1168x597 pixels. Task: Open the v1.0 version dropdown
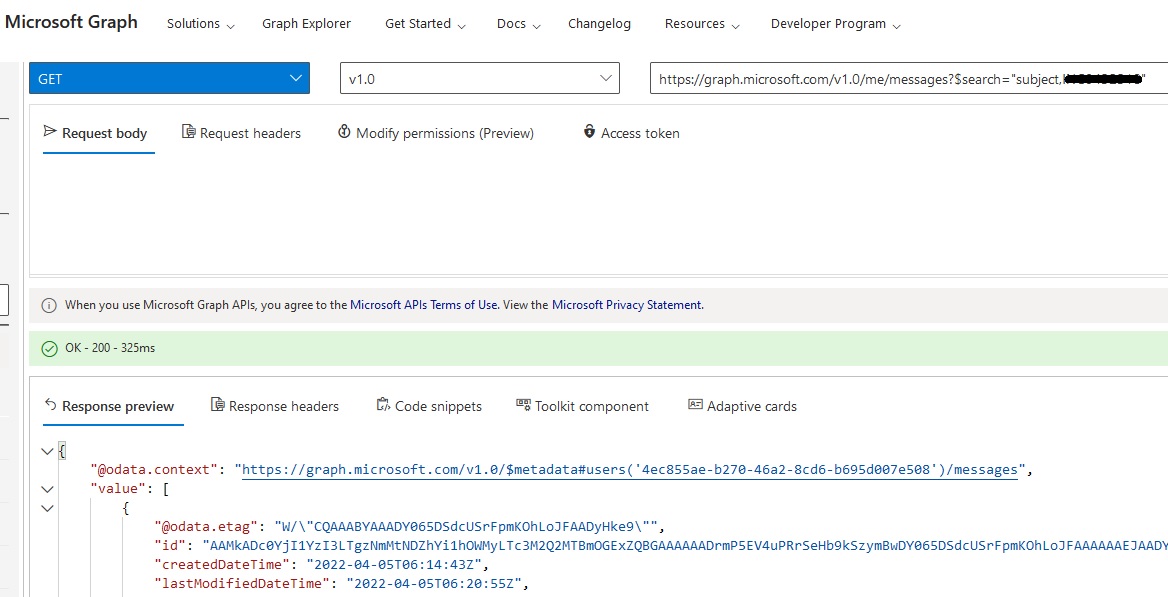click(x=480, y=78)
